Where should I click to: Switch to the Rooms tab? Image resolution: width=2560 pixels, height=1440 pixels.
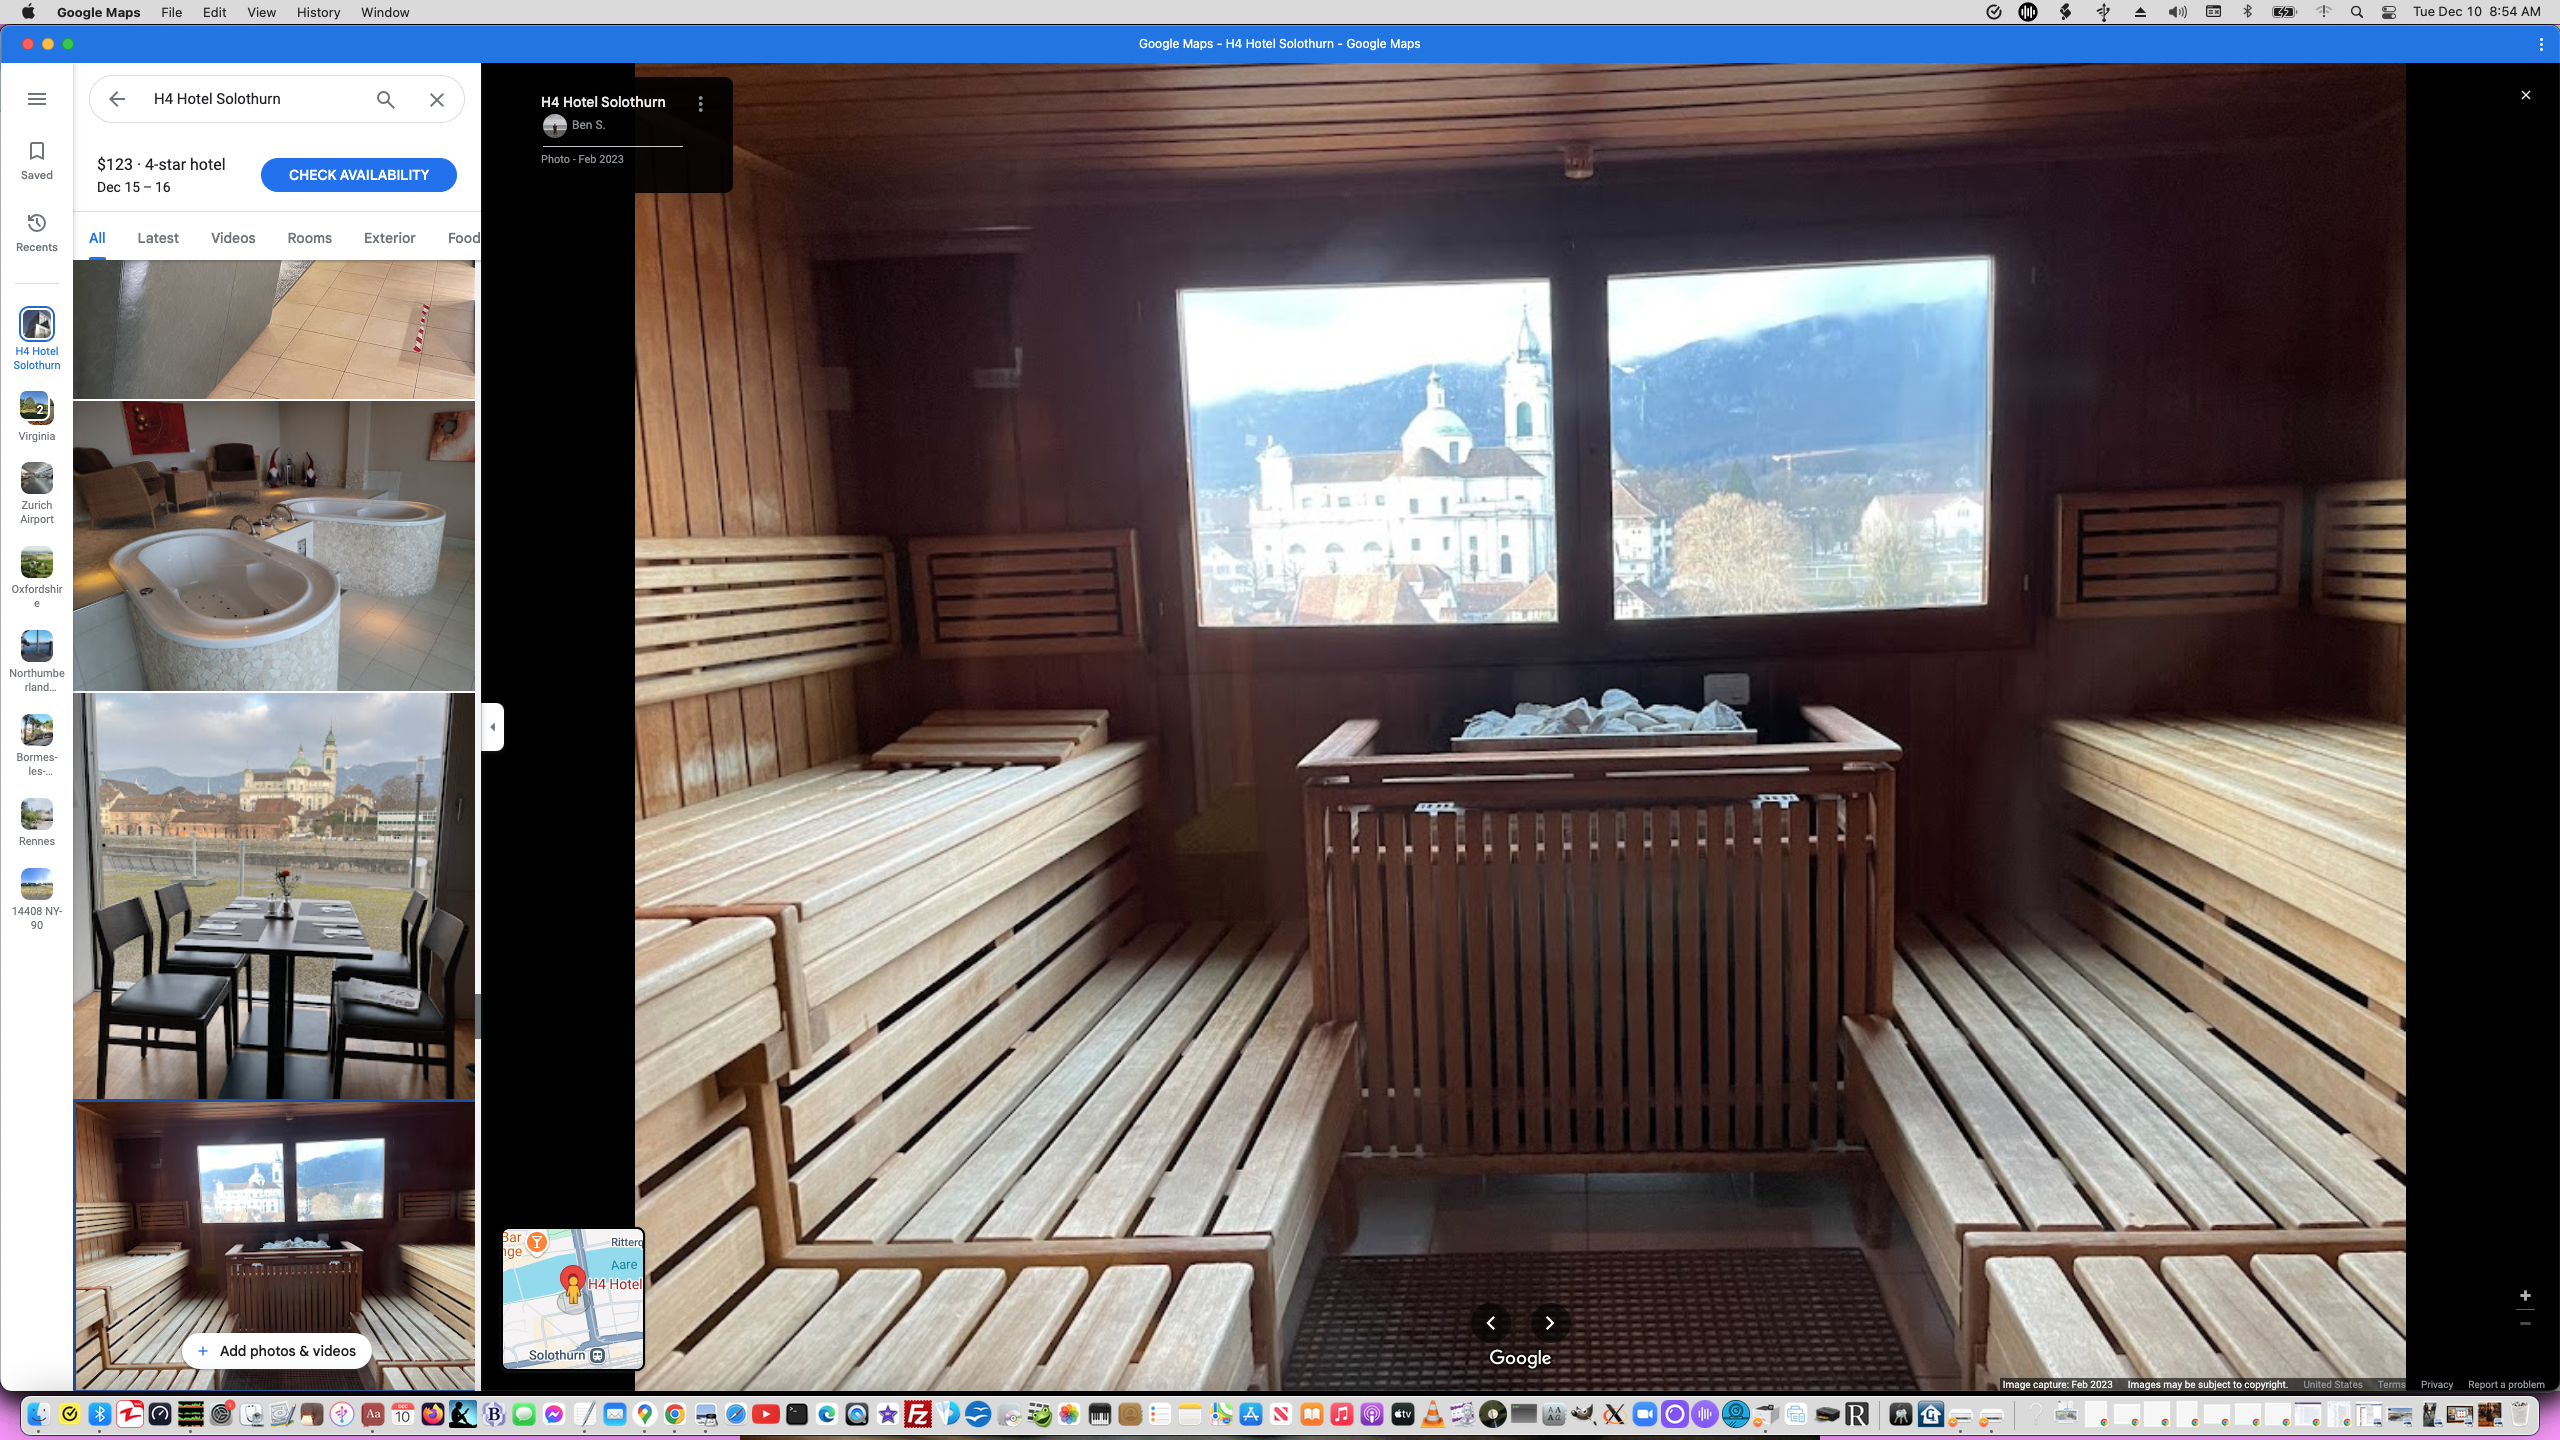tap(309, 238)
